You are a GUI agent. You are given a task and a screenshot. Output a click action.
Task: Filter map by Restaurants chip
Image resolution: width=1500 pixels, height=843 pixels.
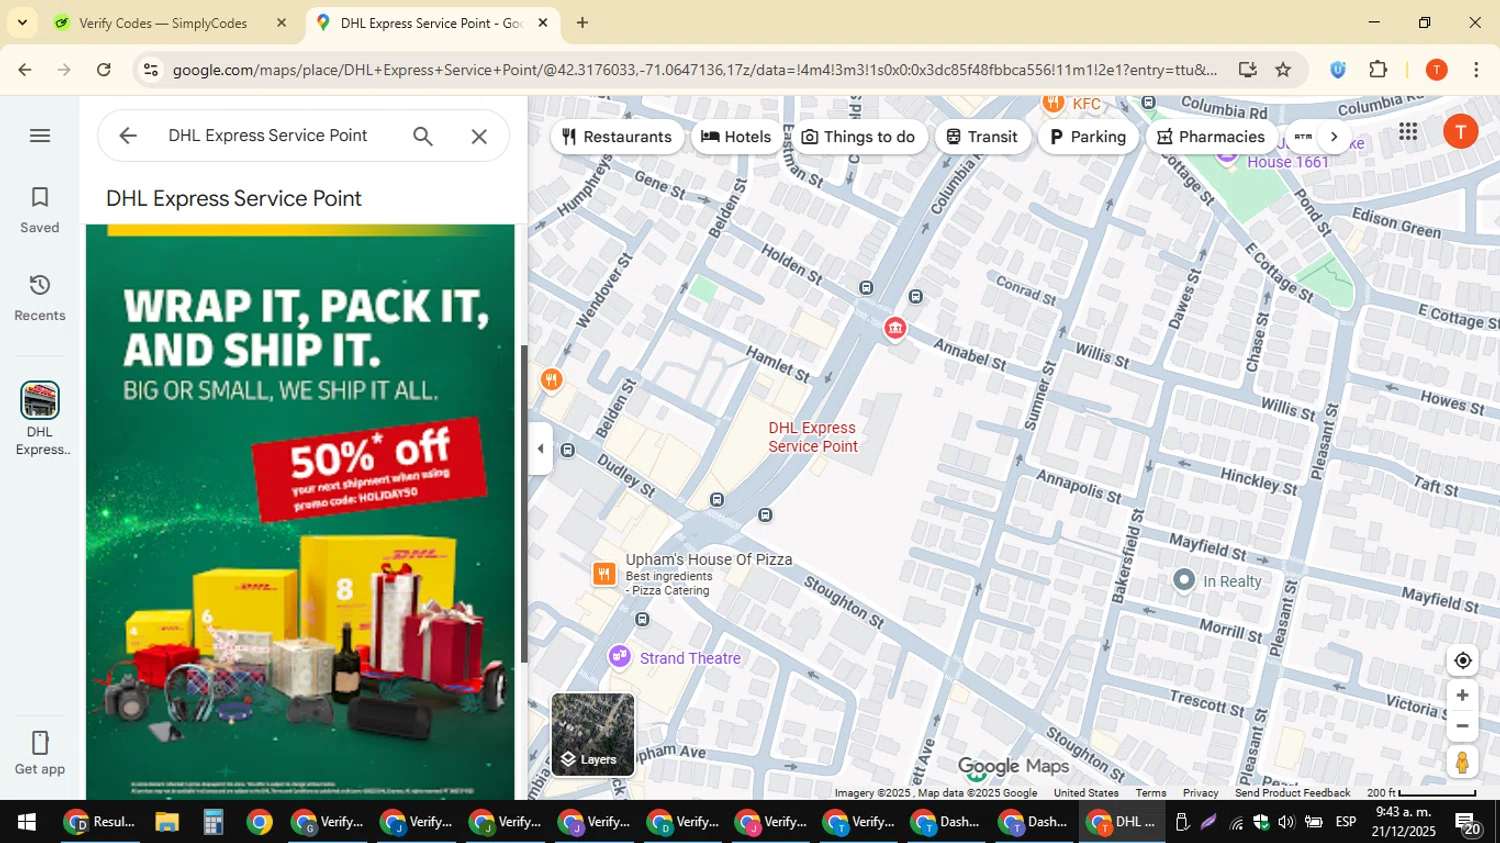pyautogui.click(x=617, y=137)
